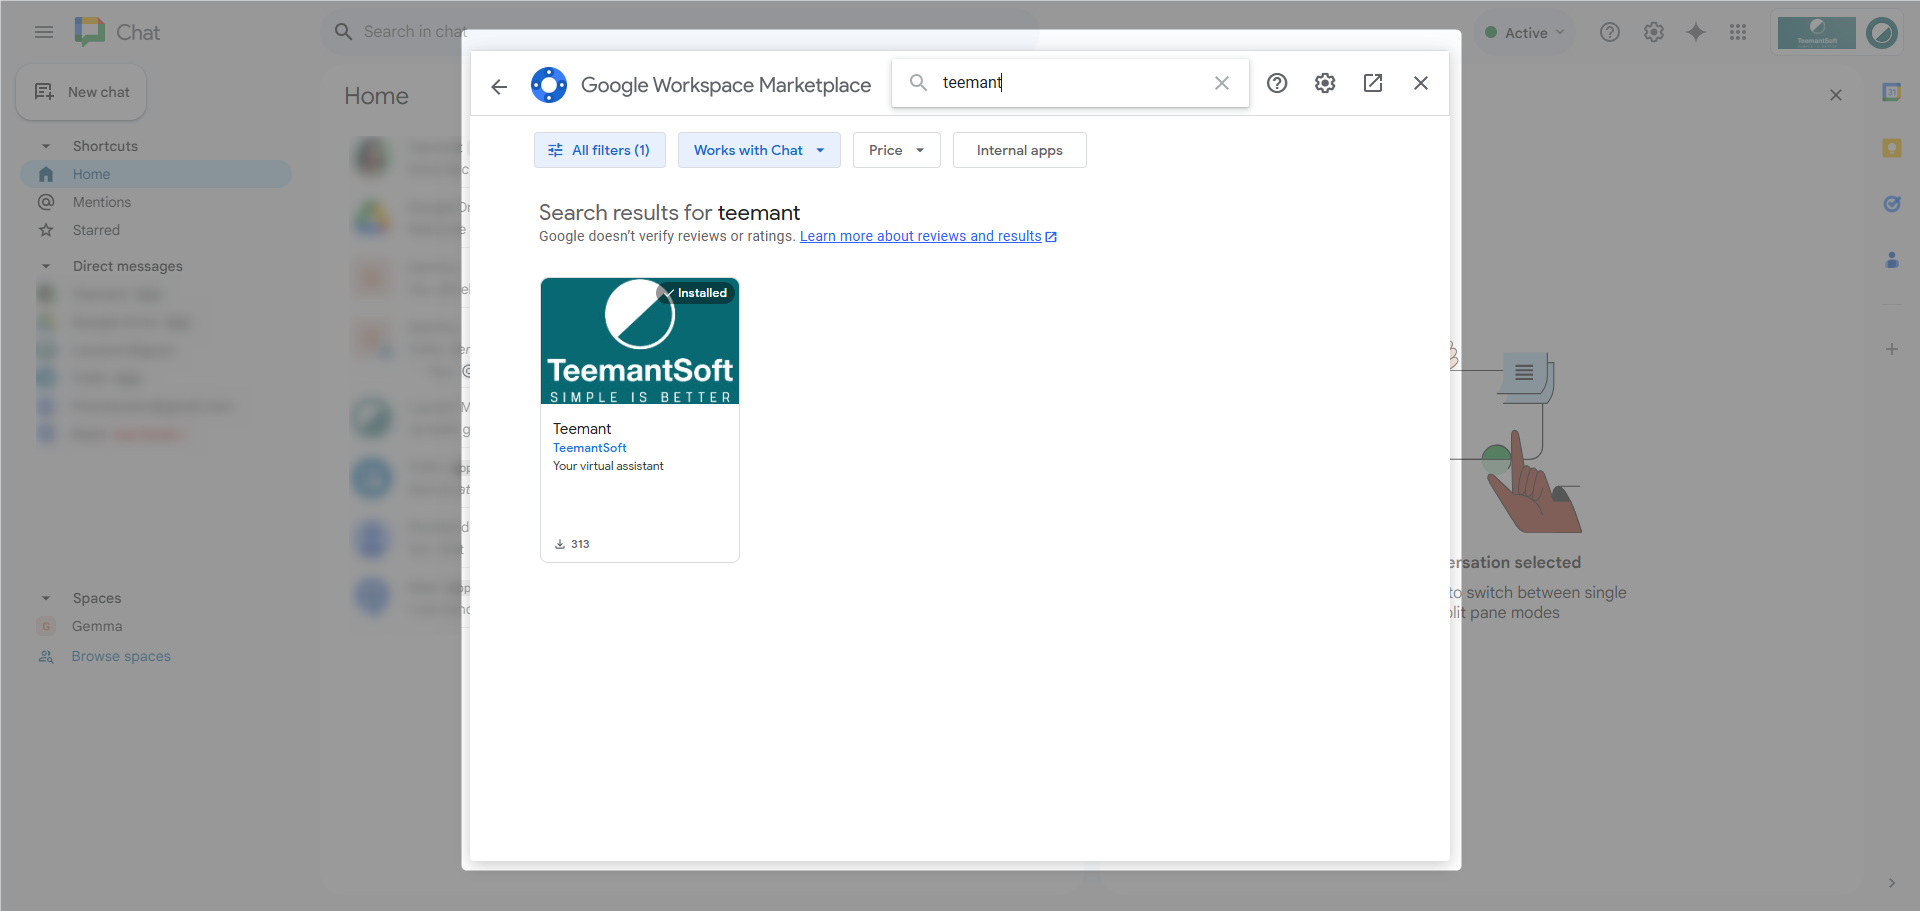Focus the Search in chat field
1920x911 pixels.
(680, 32)
